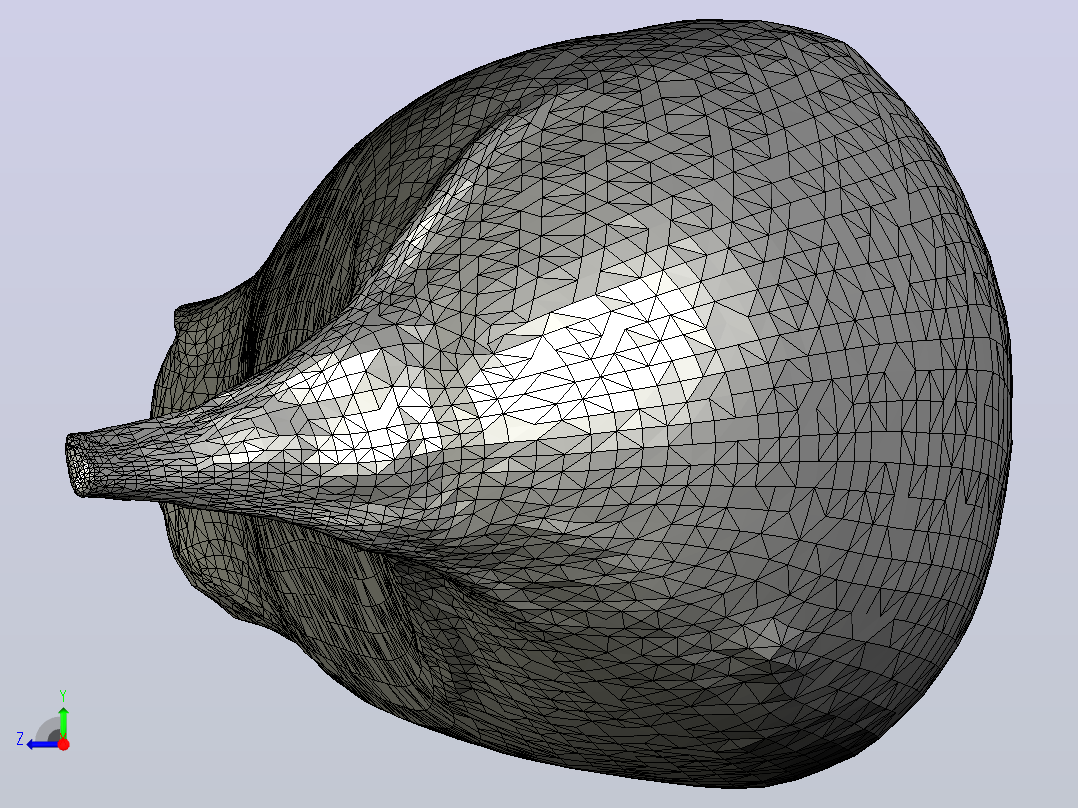Select the narrow stem tip of the meshed model

(x=81, y=463)
